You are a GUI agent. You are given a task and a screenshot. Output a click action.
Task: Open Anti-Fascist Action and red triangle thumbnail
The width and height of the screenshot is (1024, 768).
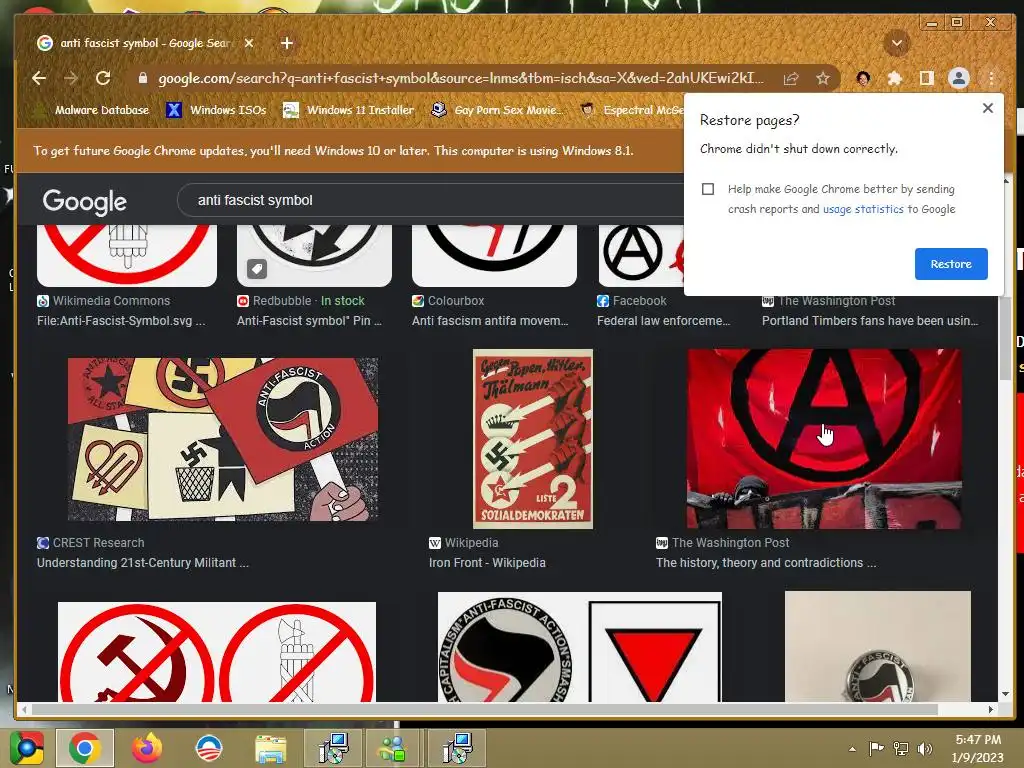tap(580, 647)
